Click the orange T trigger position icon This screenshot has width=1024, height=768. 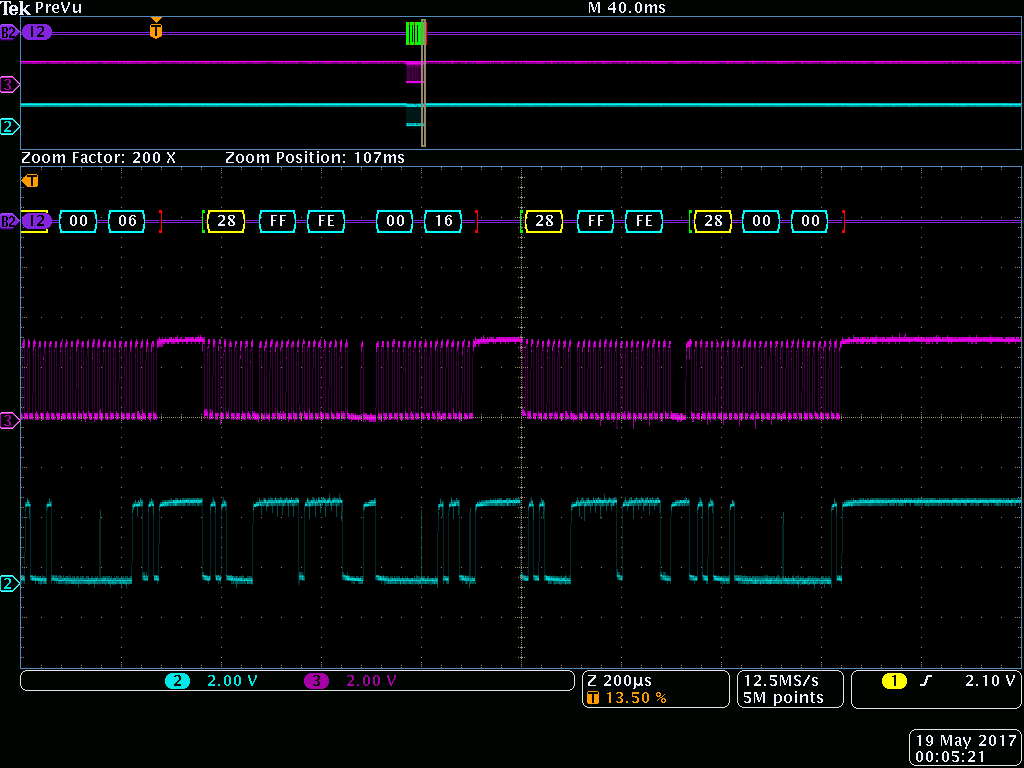(593, 698)
